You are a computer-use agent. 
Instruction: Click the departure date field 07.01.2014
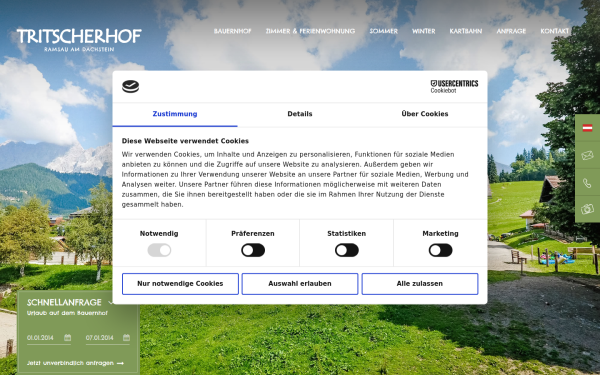pos(108,338)
